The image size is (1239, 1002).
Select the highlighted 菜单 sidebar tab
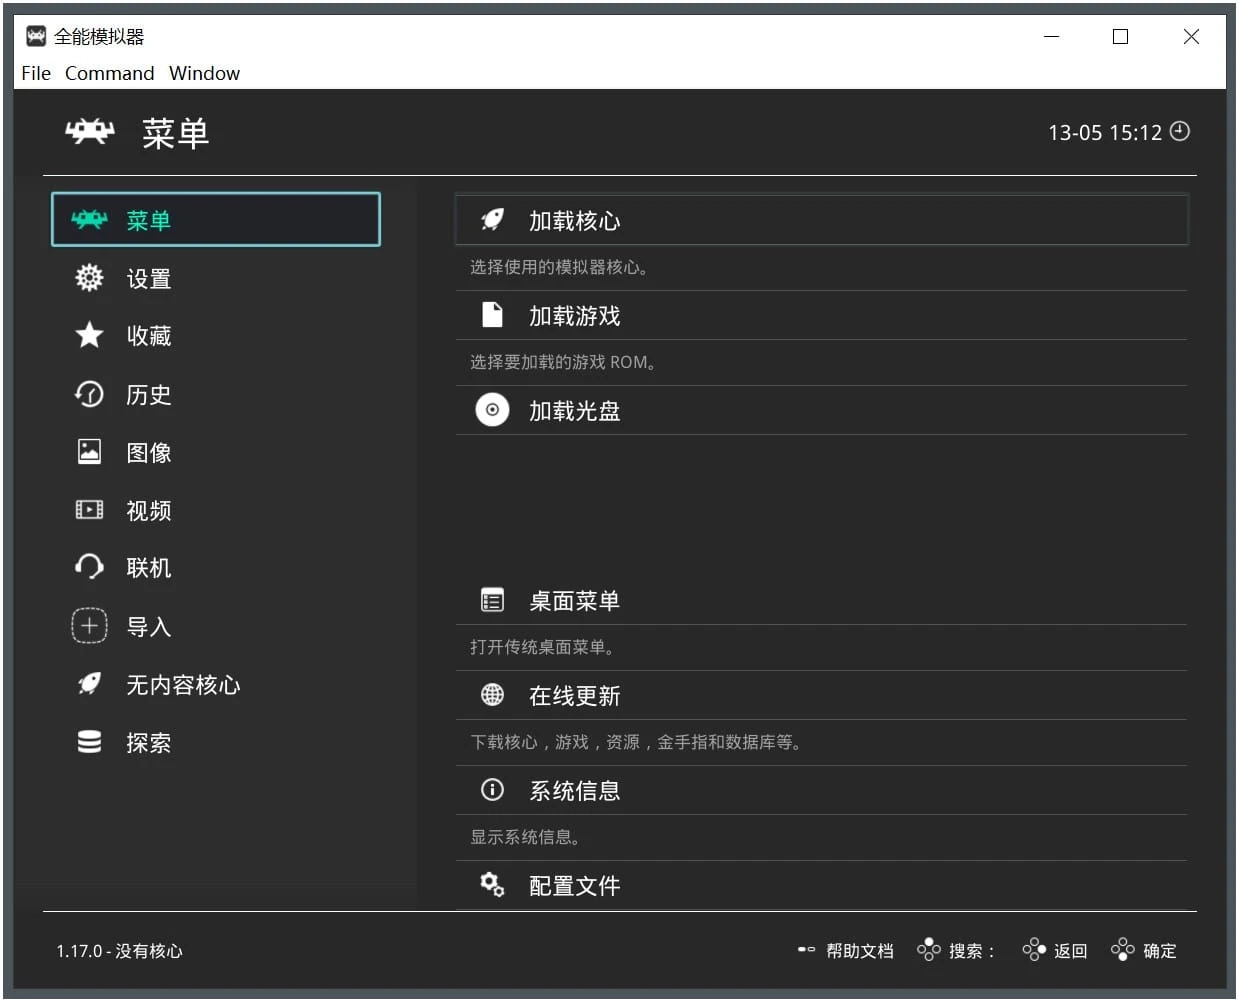point(215,220)
